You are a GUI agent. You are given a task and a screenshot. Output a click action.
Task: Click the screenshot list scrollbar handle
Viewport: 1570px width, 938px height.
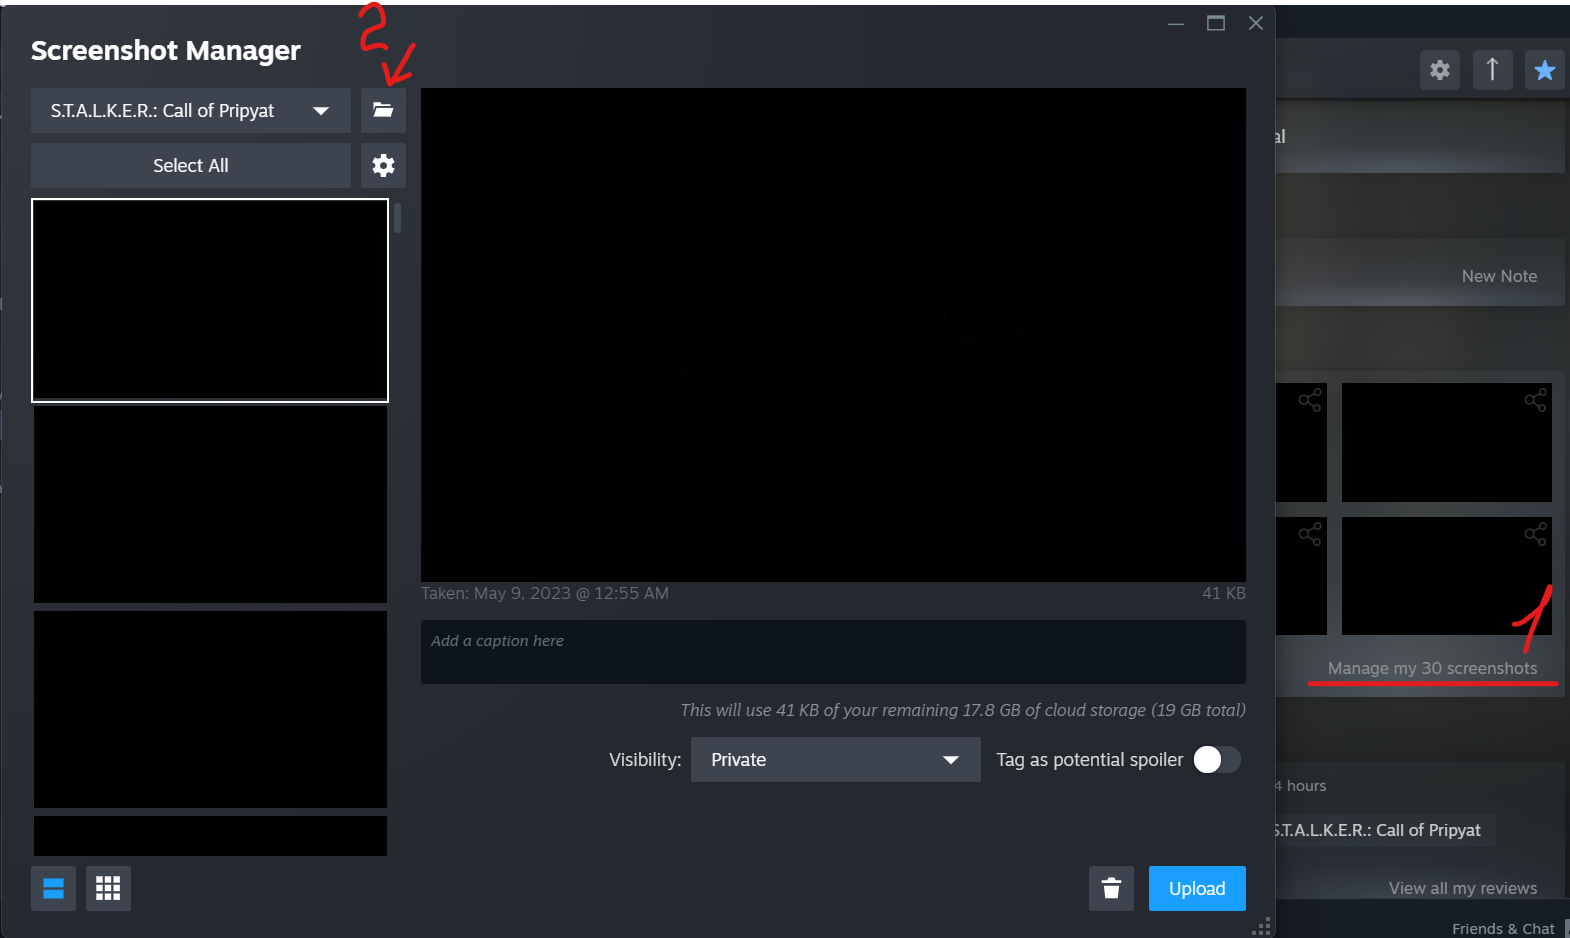point(397,218)
